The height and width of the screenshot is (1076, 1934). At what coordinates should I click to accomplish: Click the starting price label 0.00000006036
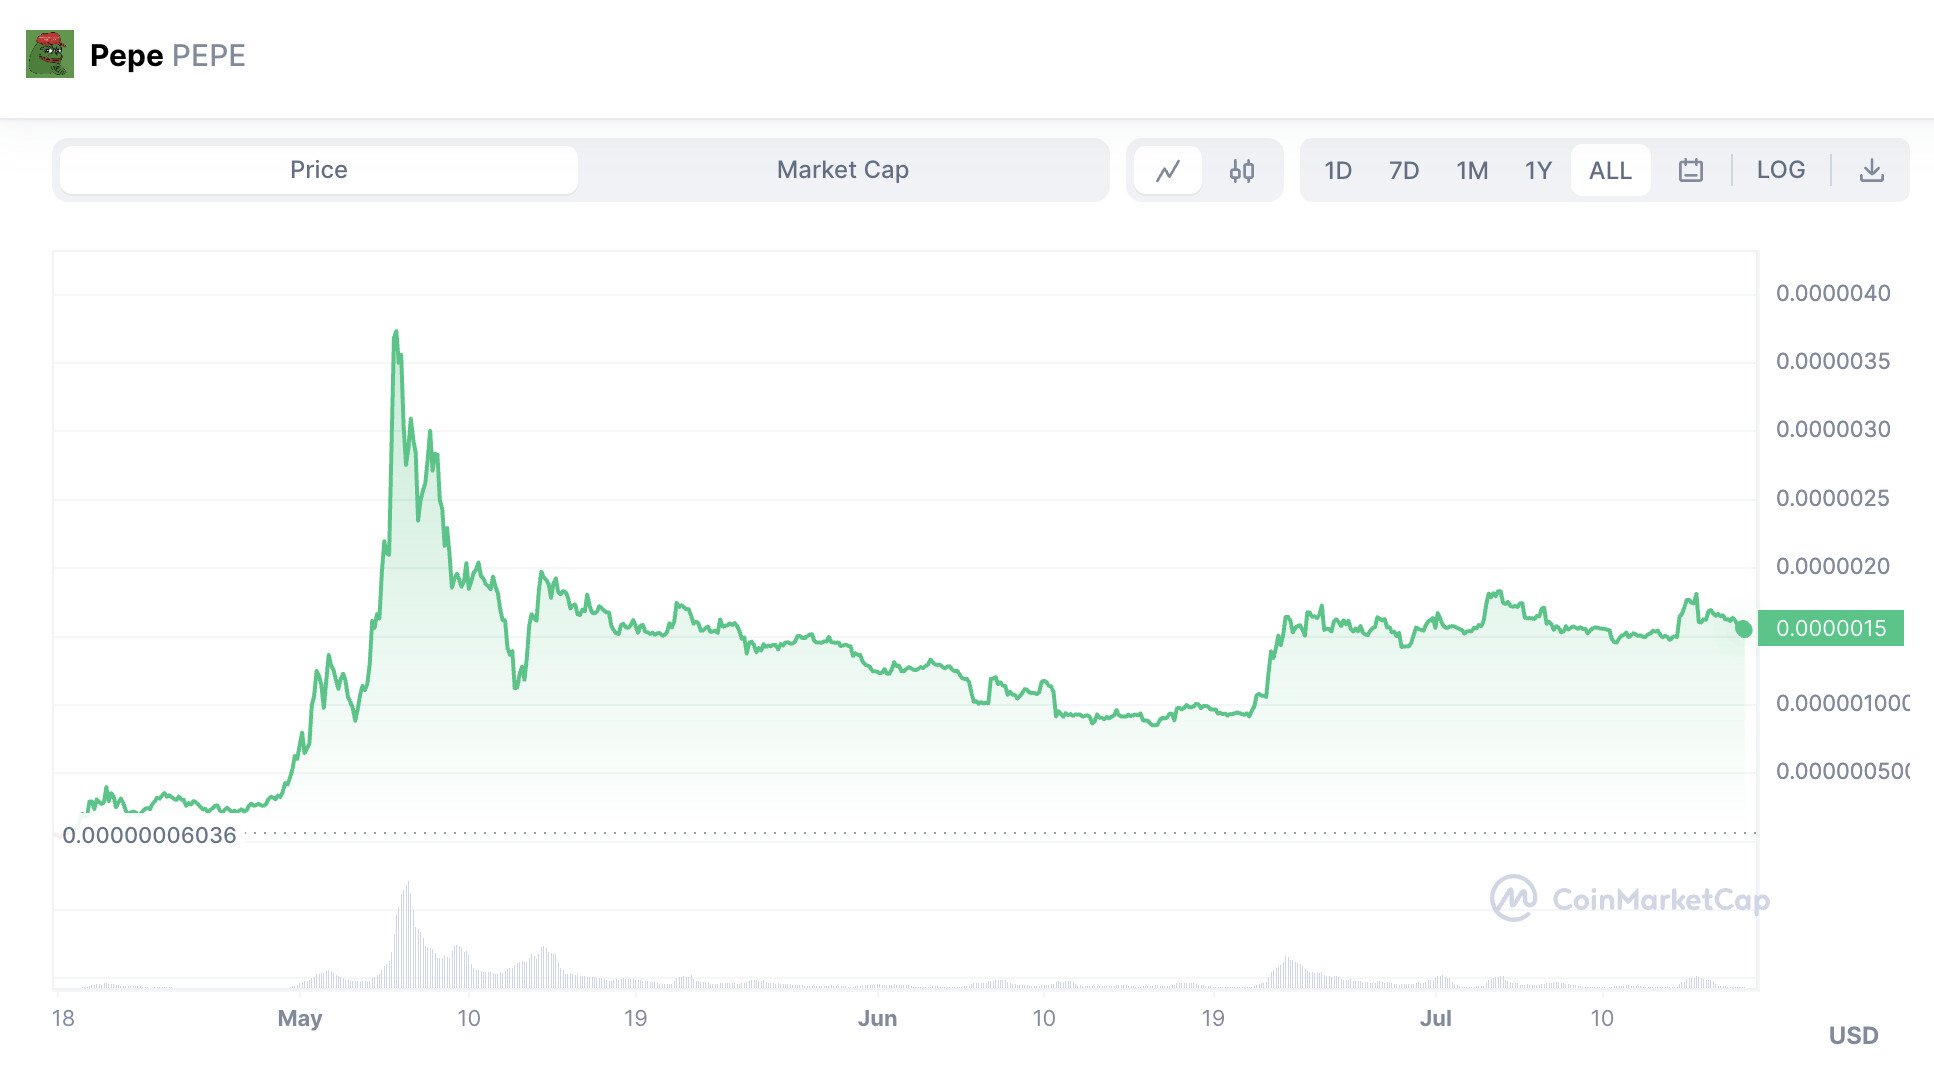point(150,835)
